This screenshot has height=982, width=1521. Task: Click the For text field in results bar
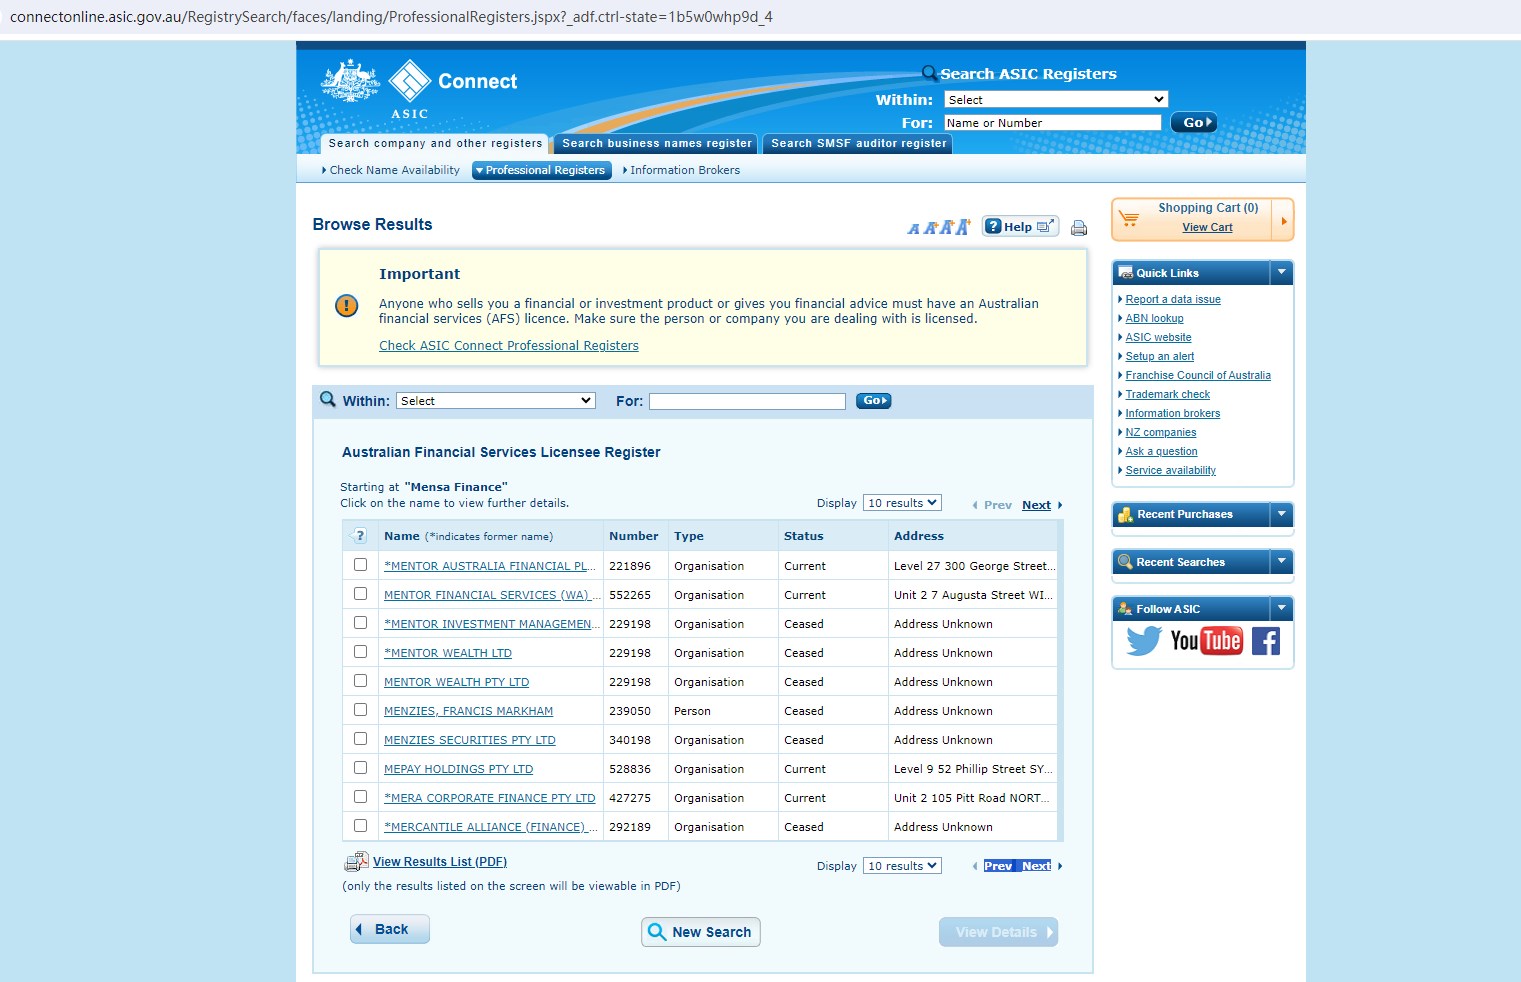point(747,401)
